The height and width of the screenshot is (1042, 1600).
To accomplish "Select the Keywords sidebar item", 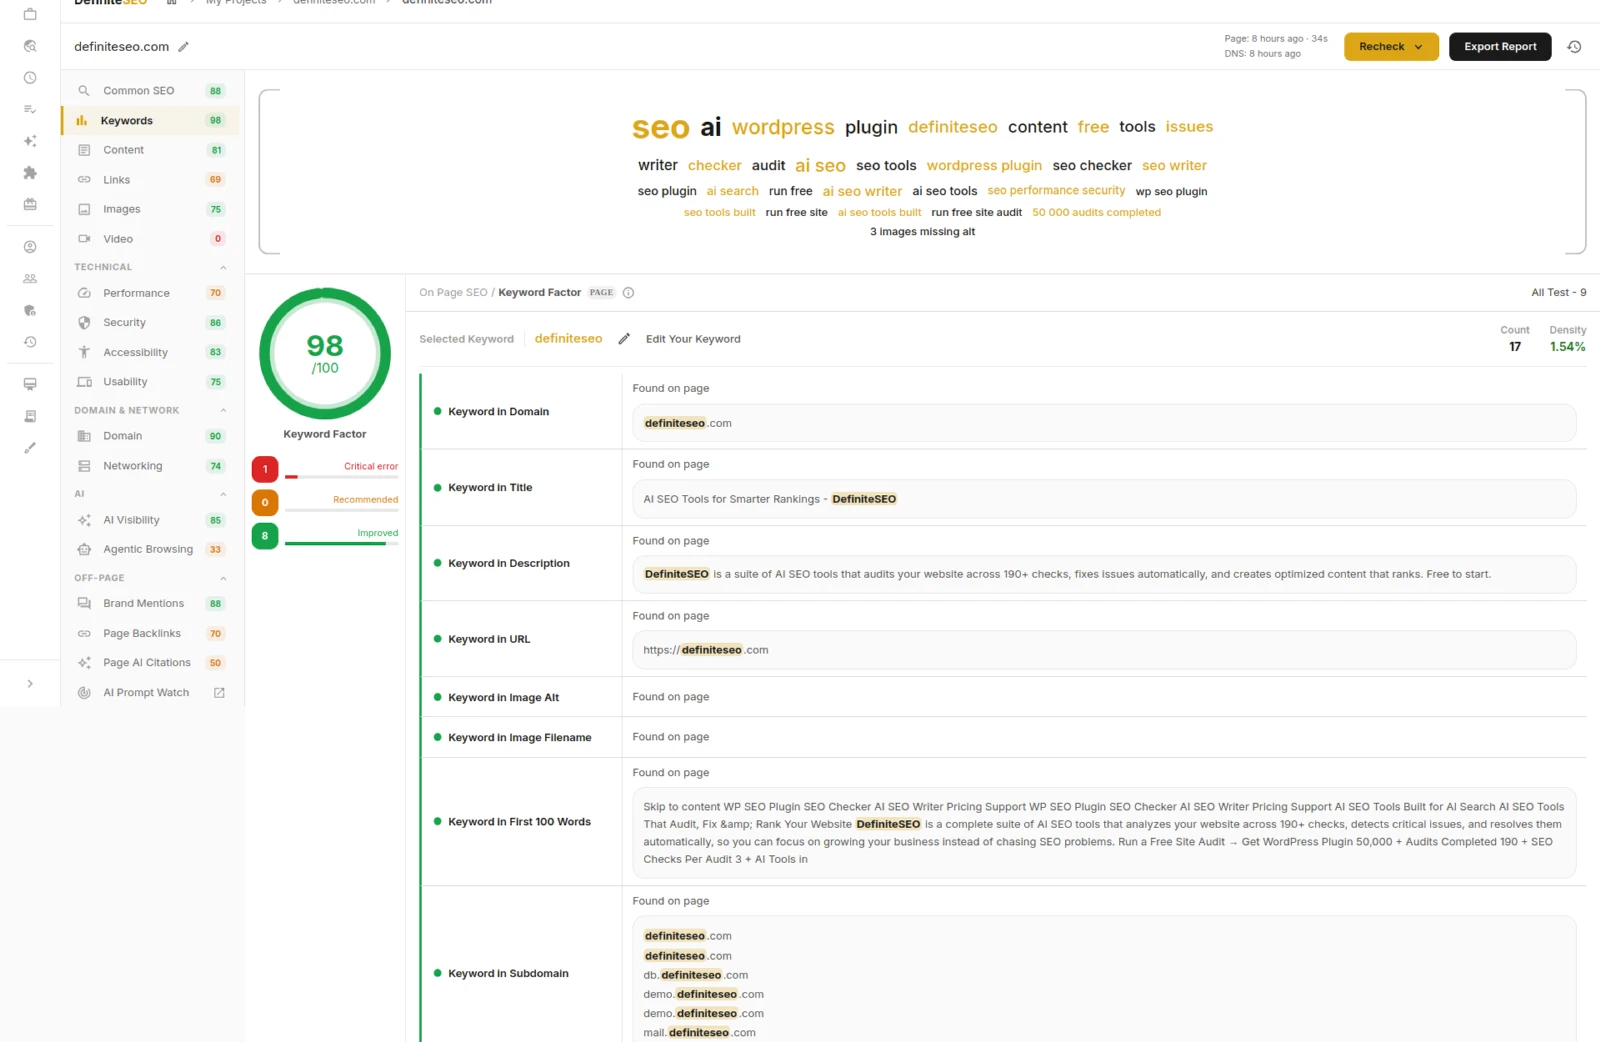I will coord(151,121).
